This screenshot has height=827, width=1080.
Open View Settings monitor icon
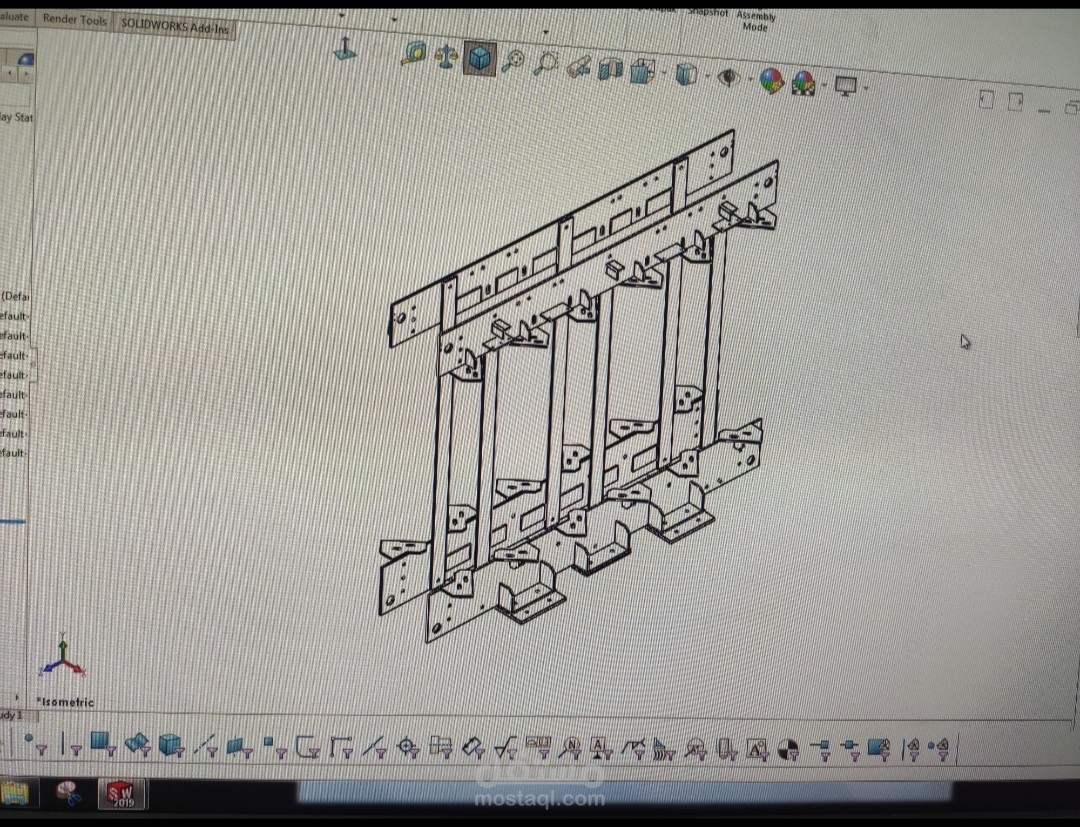pos(846,85)
